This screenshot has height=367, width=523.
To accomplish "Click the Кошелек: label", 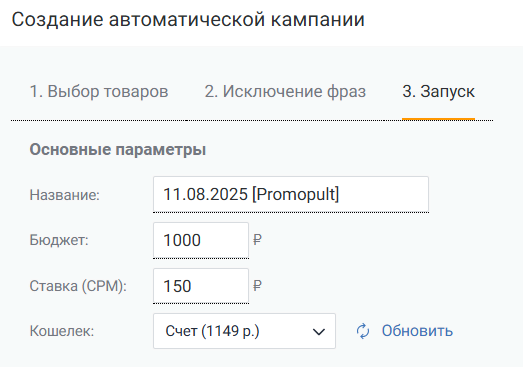I will 62,331.
